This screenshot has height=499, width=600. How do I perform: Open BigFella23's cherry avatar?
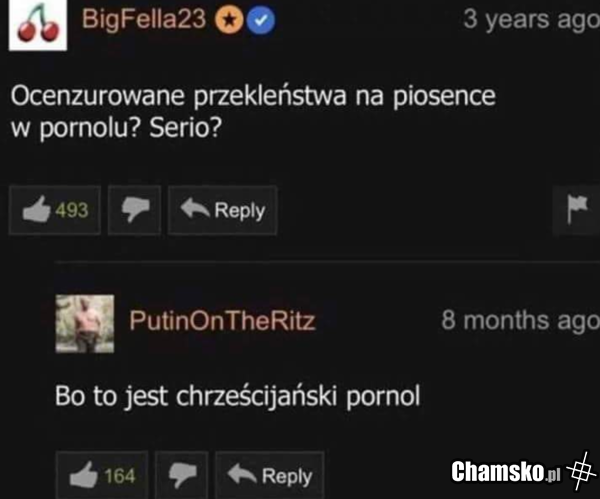click(x=38, y=25)
